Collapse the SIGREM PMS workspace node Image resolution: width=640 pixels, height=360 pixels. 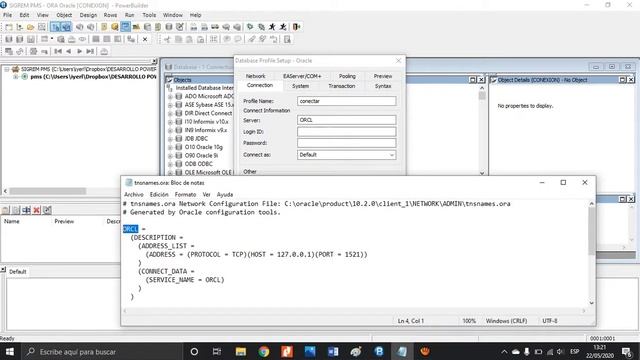pos(7,69)
